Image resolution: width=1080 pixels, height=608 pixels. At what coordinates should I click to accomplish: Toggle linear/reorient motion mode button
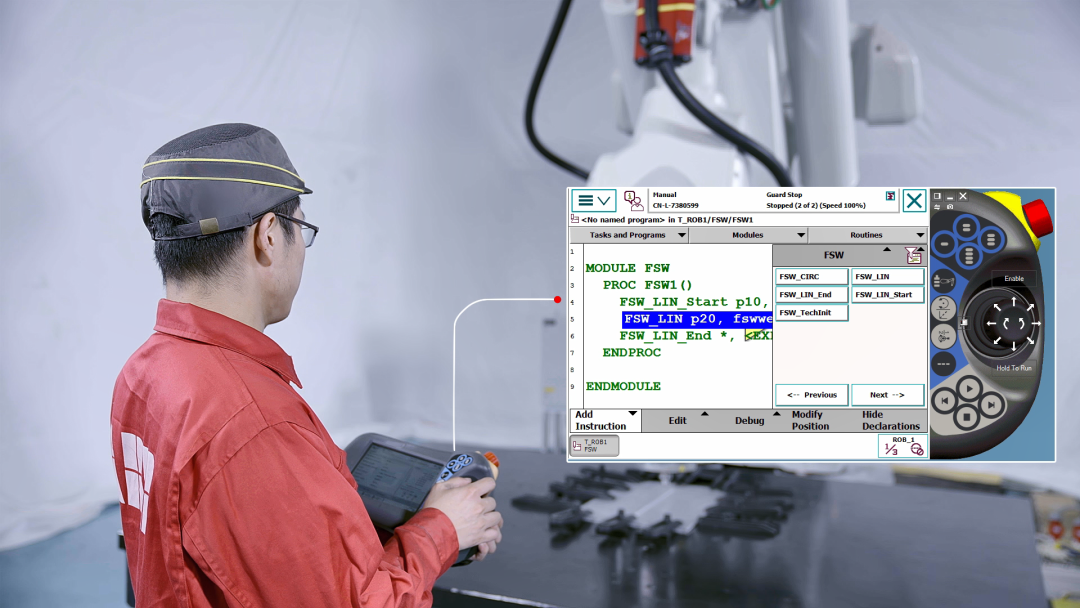944,308
